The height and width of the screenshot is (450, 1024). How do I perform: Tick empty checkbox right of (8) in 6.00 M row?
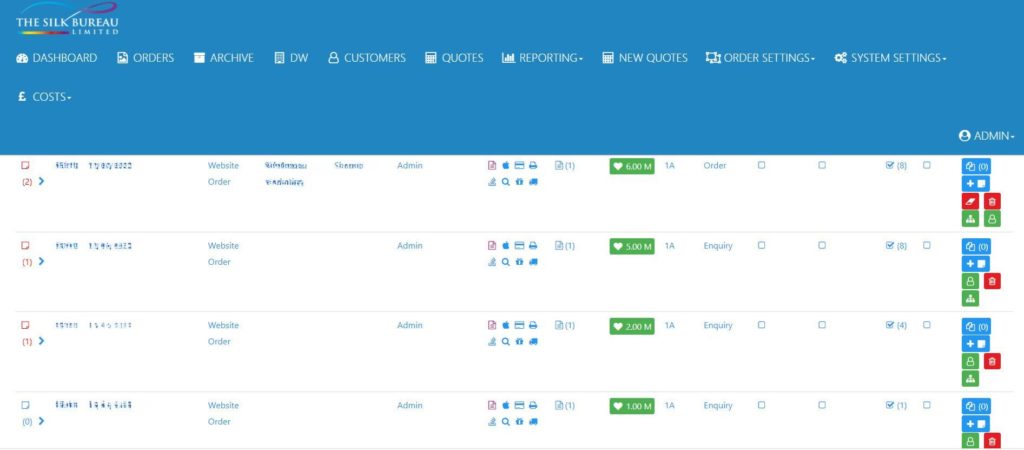click(x=927, y=165)
